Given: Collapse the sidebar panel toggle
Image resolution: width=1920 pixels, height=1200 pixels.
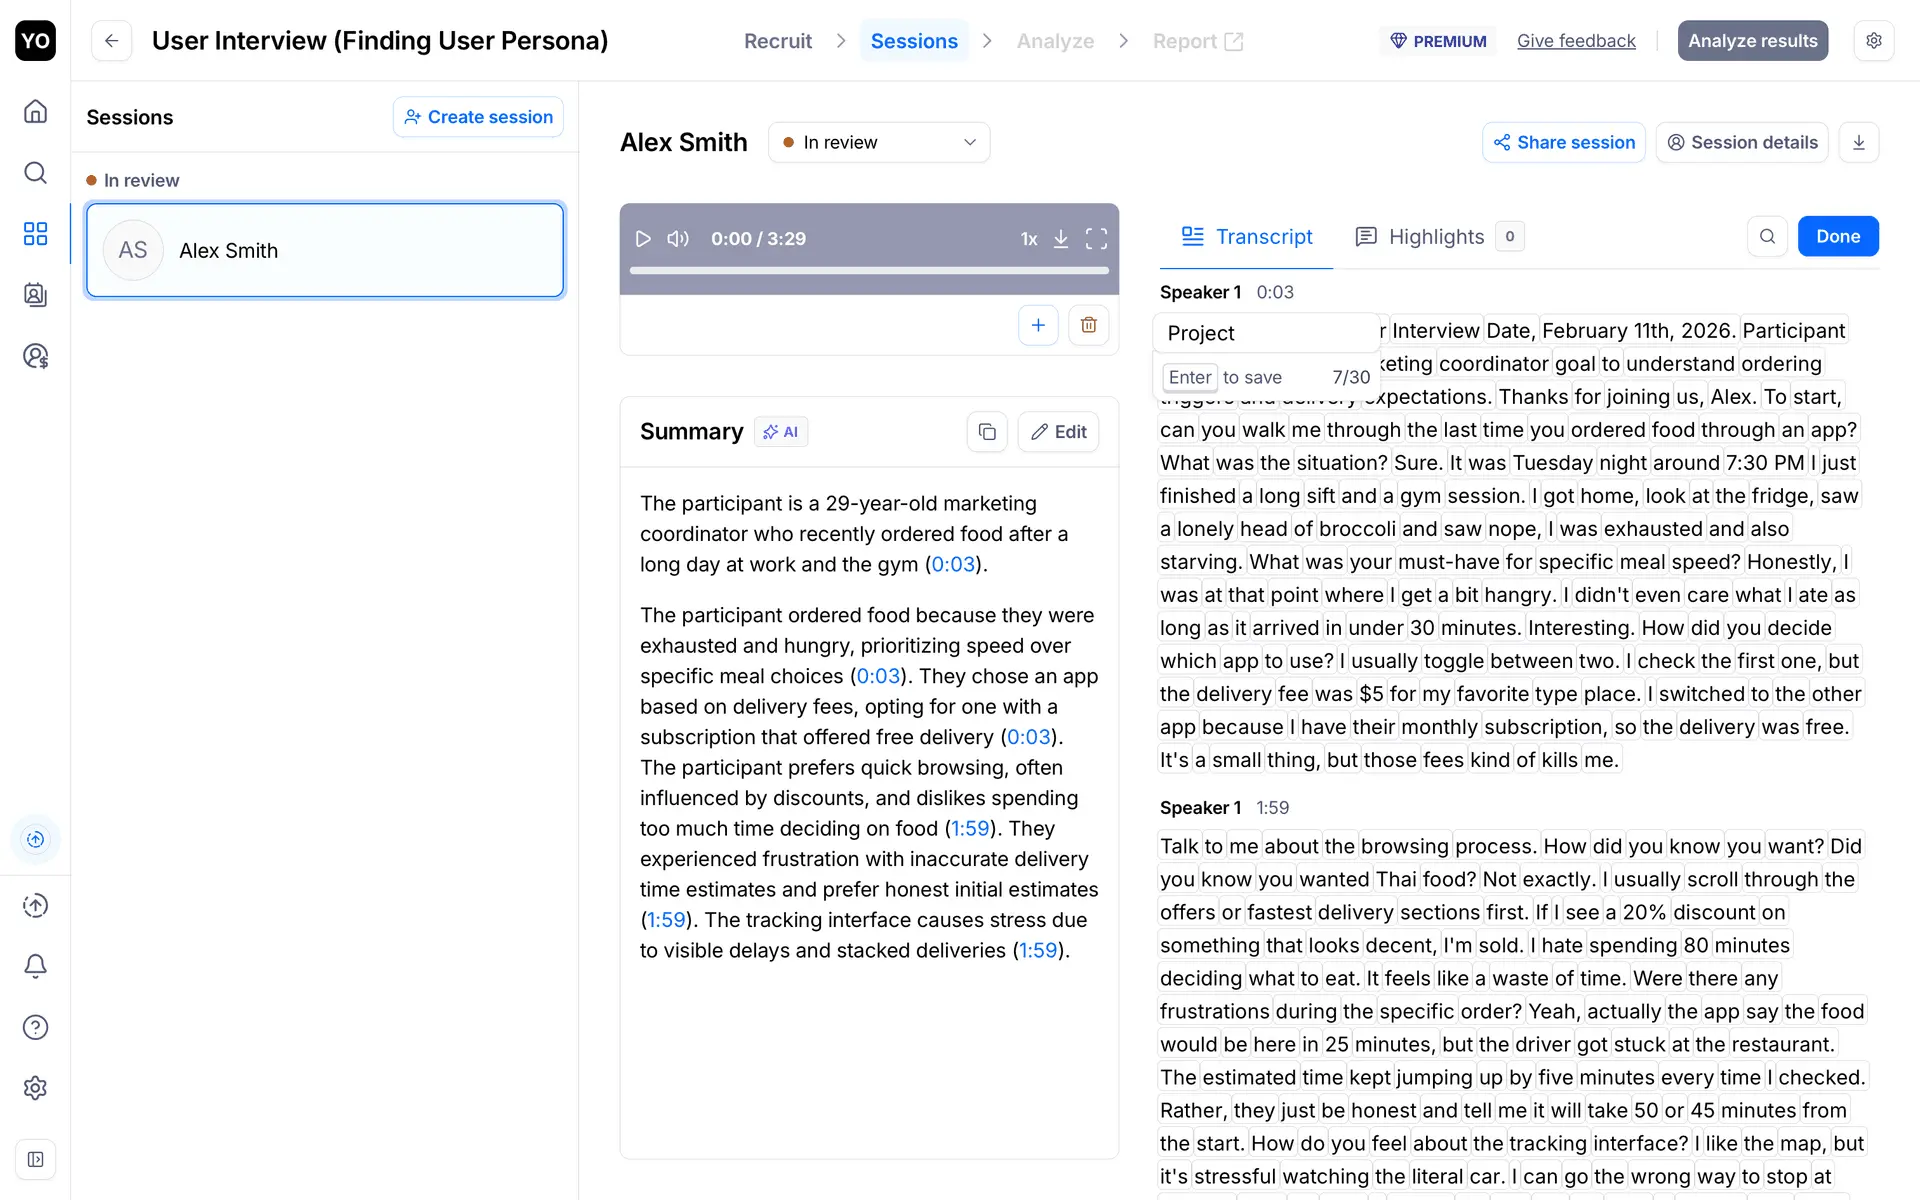Looking at the screenshot, I should (x=36, y=1159).
